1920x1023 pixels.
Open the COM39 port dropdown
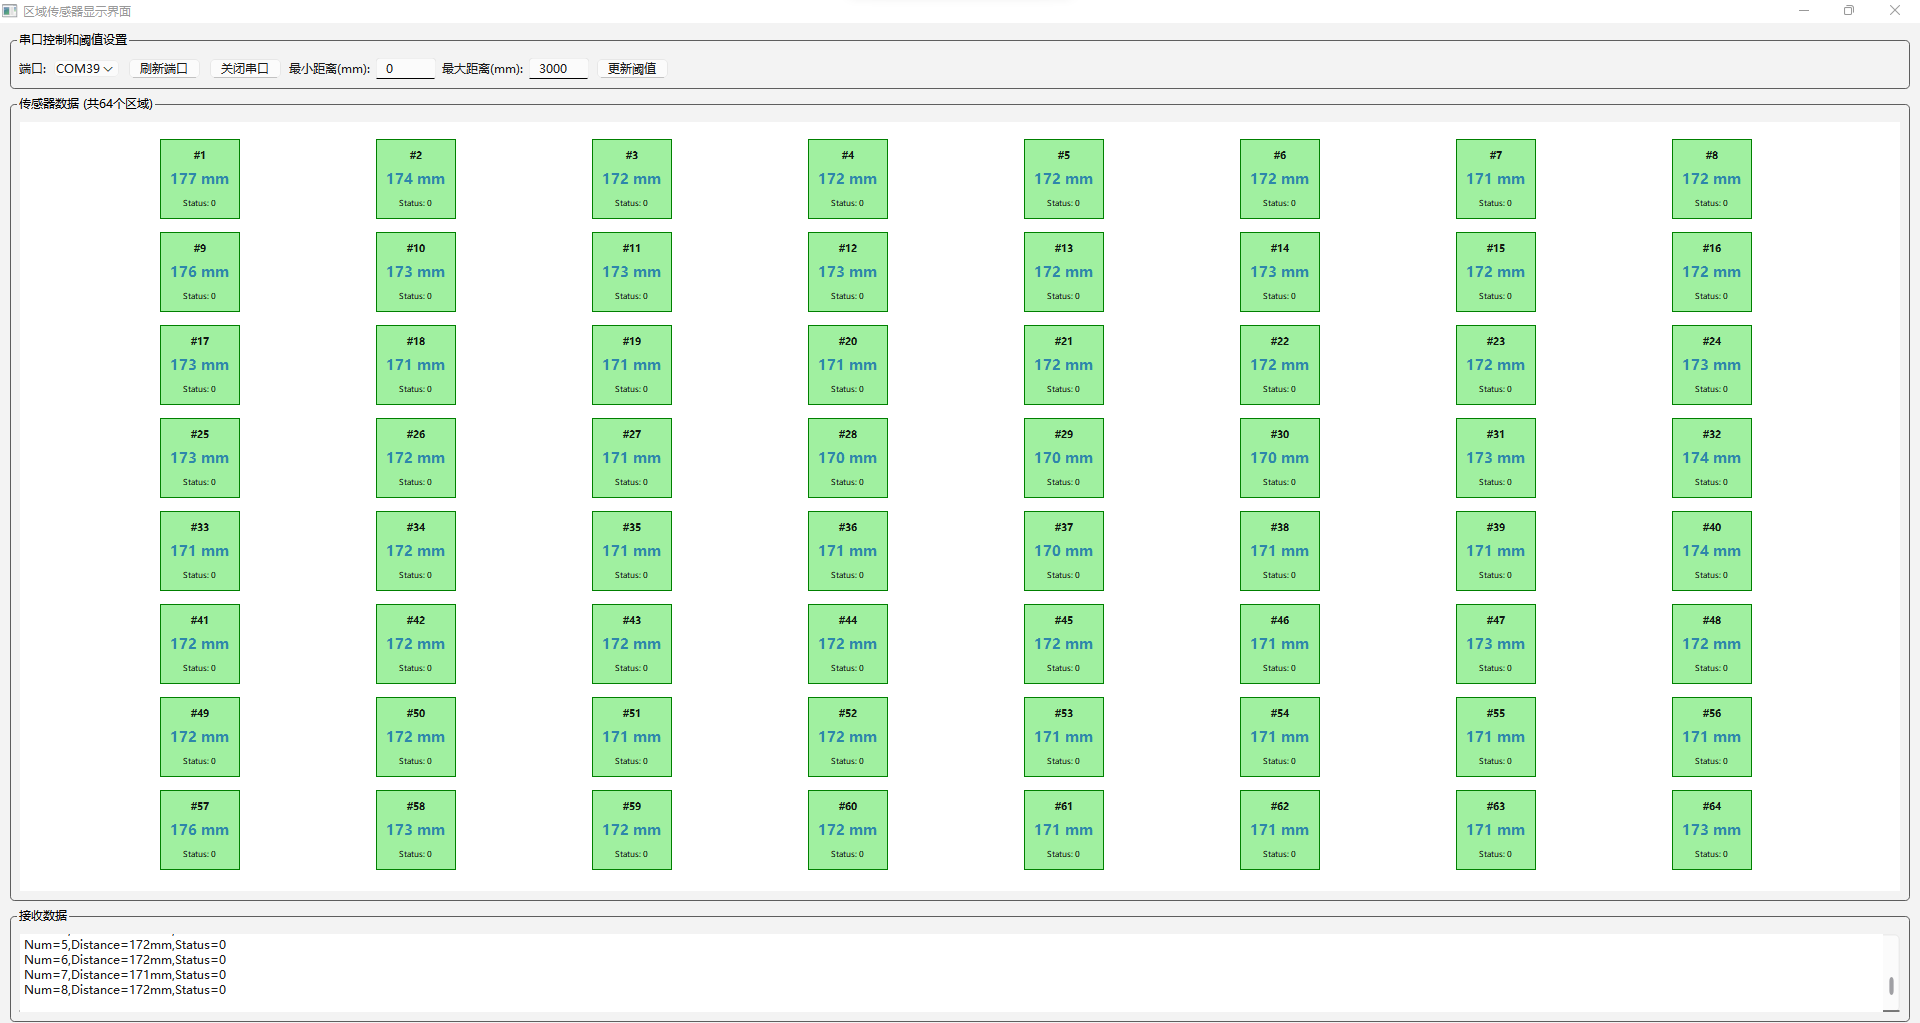(x=84, y=69)
